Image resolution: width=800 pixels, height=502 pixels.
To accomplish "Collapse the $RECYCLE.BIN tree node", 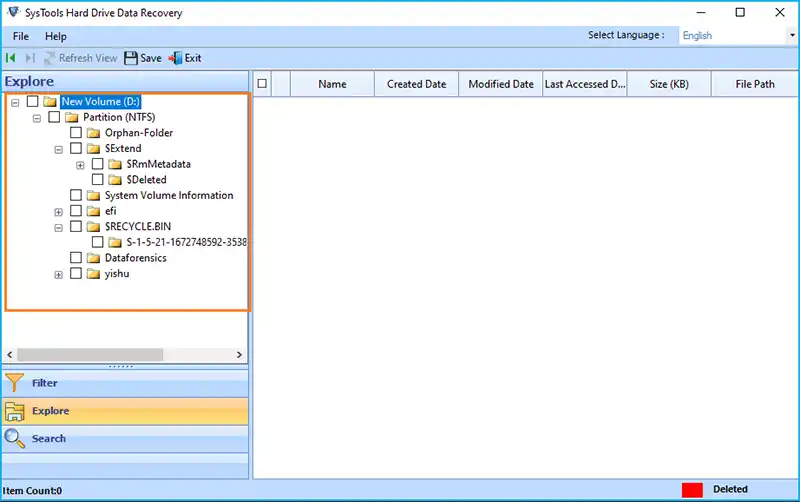I will tap(59, 227).
